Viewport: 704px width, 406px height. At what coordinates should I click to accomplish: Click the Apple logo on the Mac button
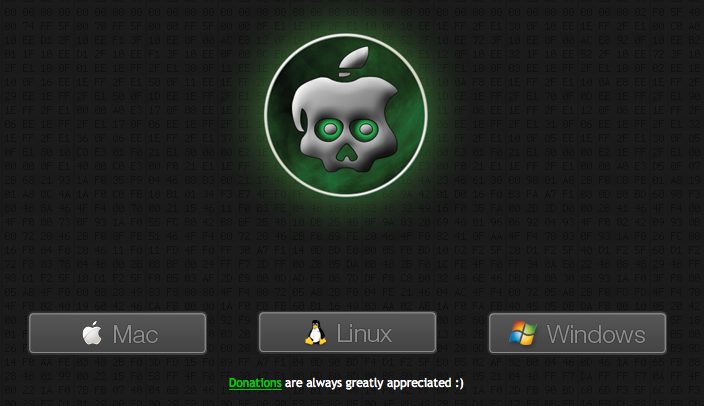(x=92, y=333)
